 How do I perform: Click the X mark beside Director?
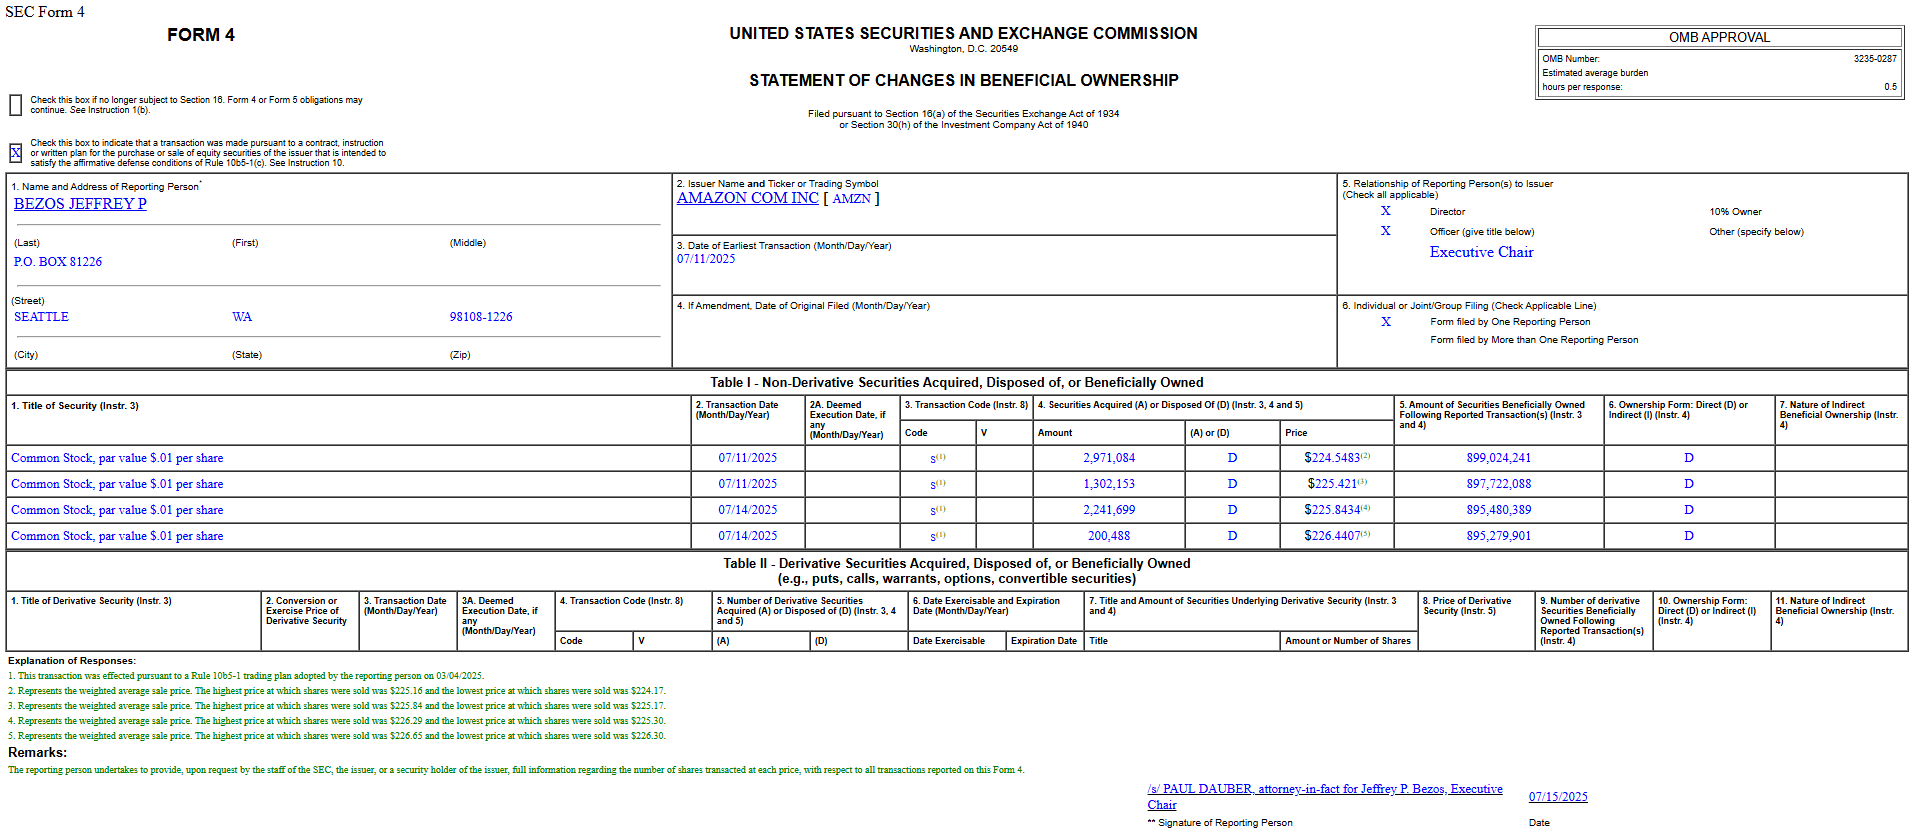(1386, 211)
